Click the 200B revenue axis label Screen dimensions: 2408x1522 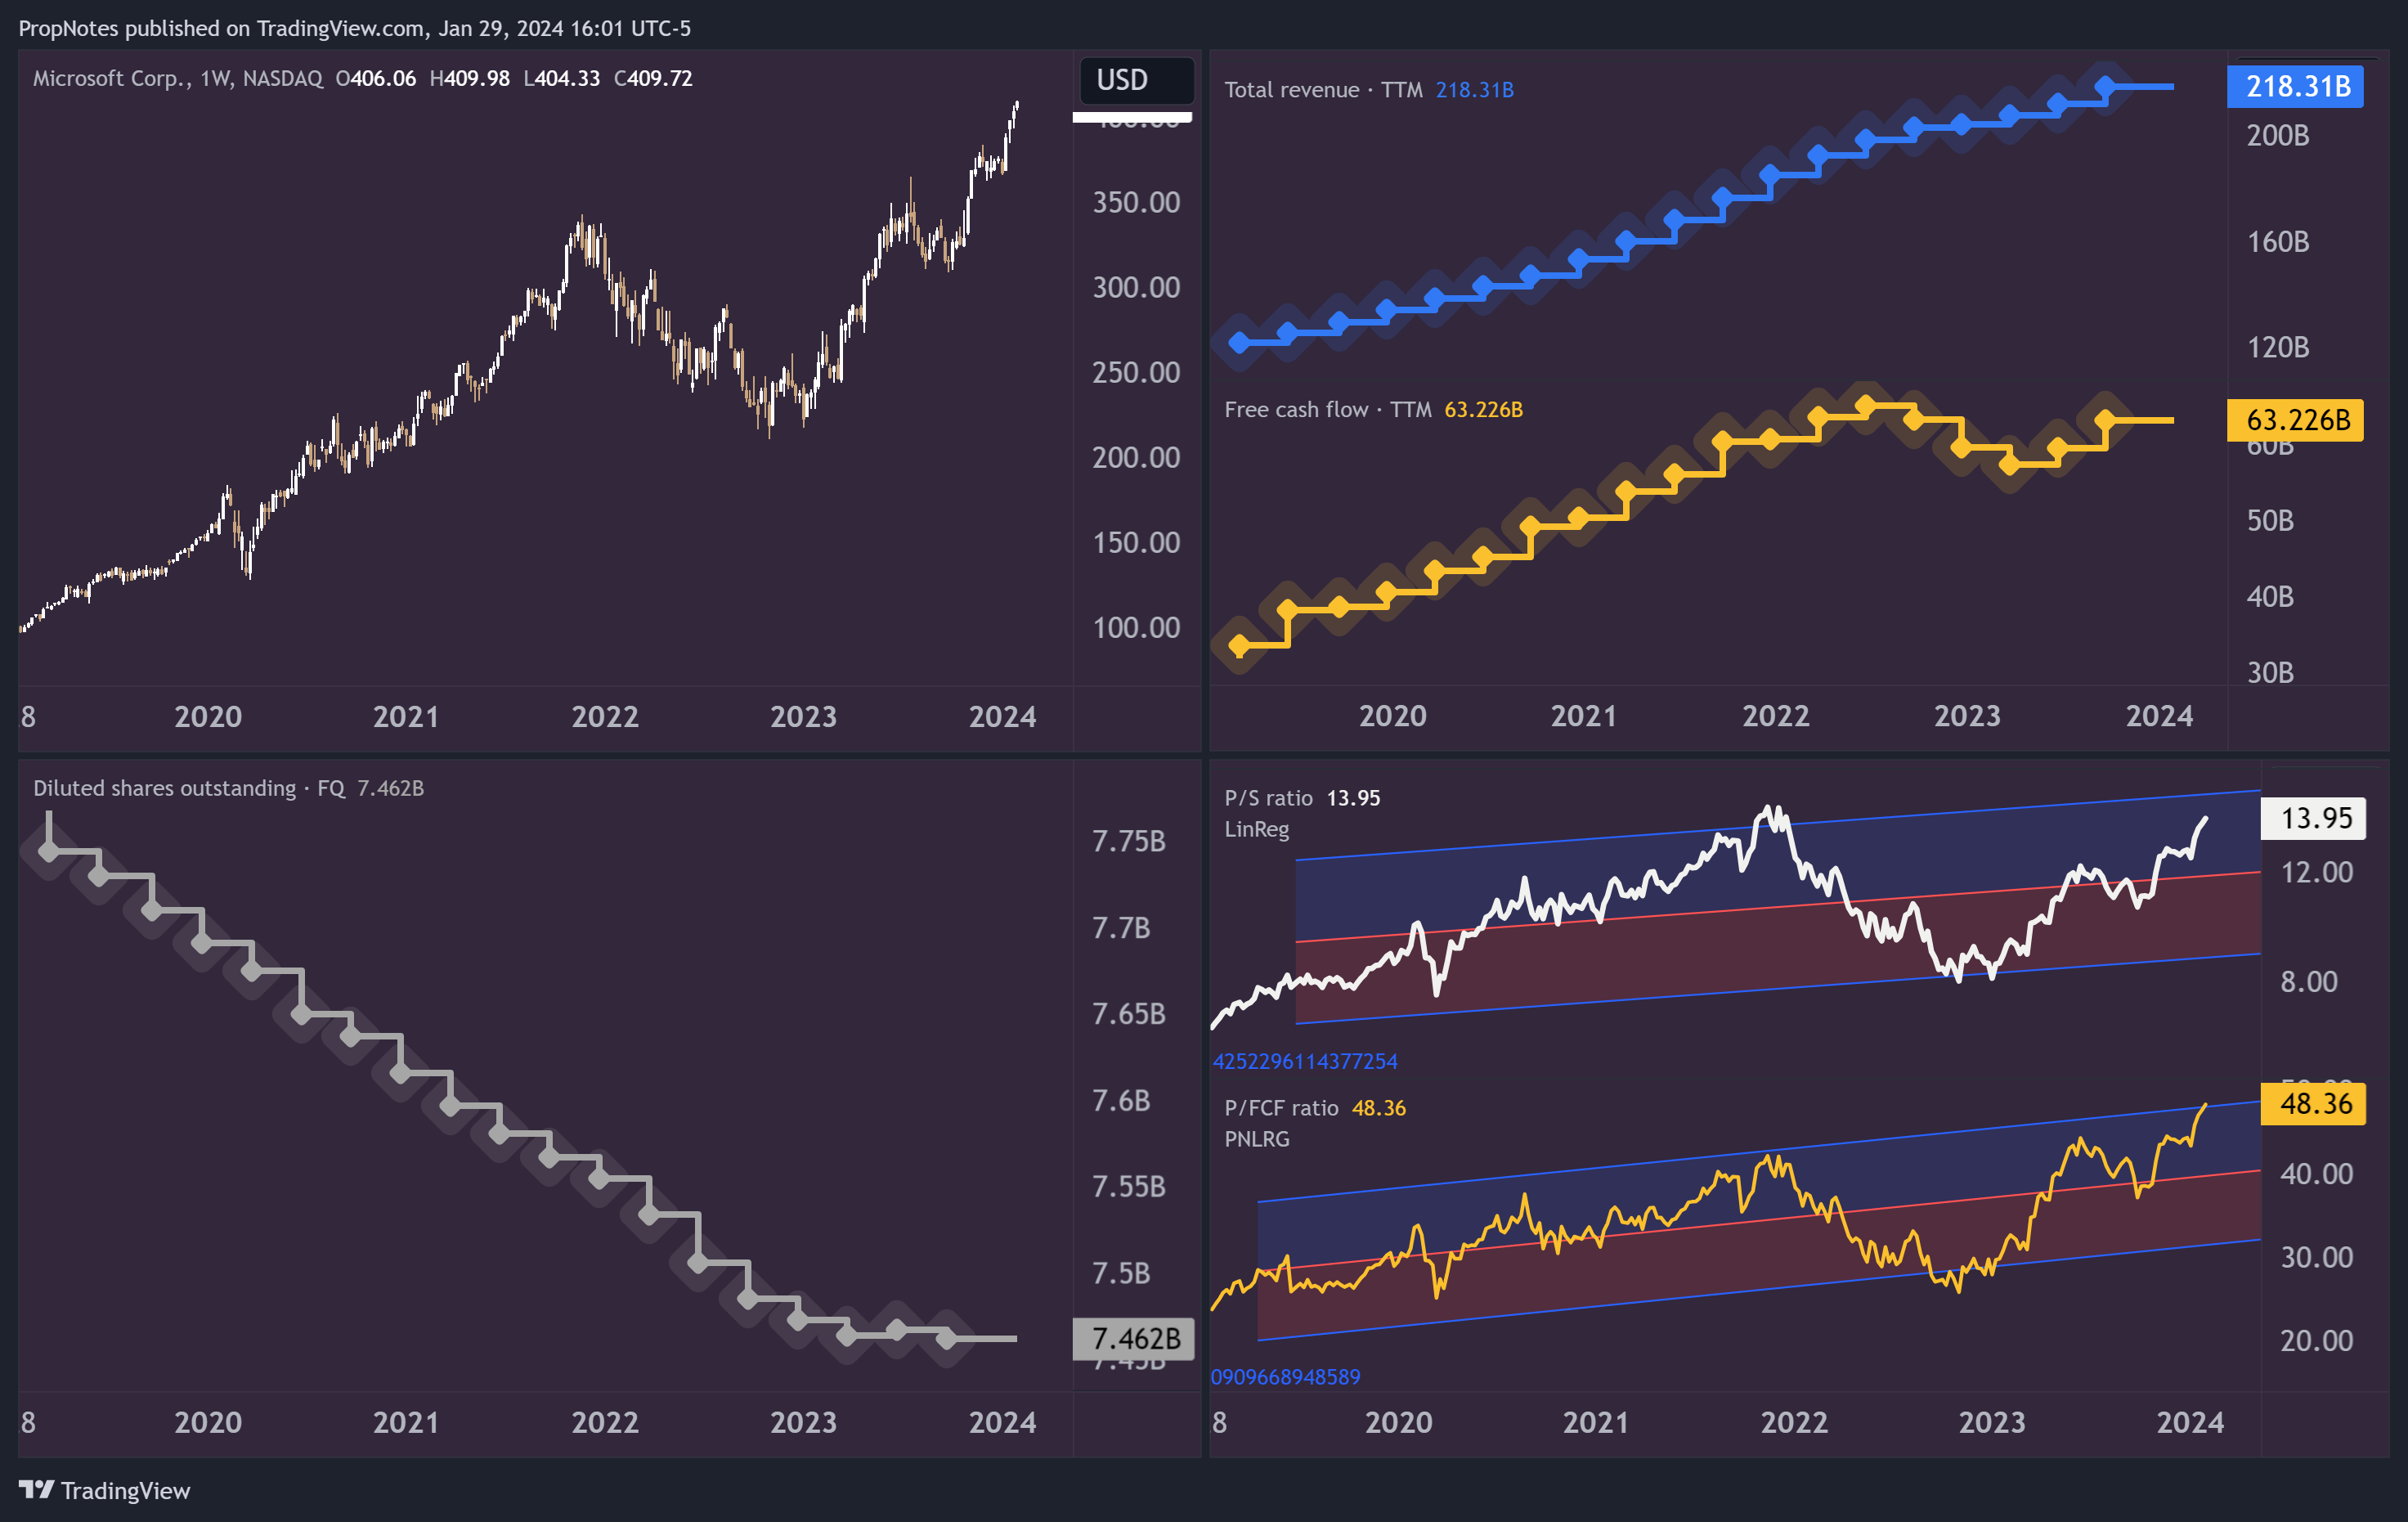[x=2278, y=135]
